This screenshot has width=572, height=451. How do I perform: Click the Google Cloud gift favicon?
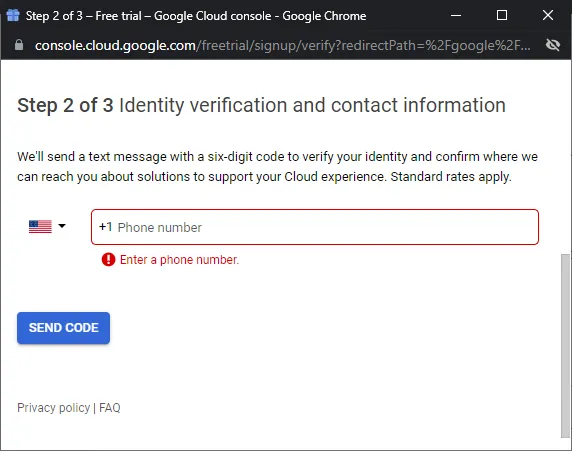[x=13, y=15]
